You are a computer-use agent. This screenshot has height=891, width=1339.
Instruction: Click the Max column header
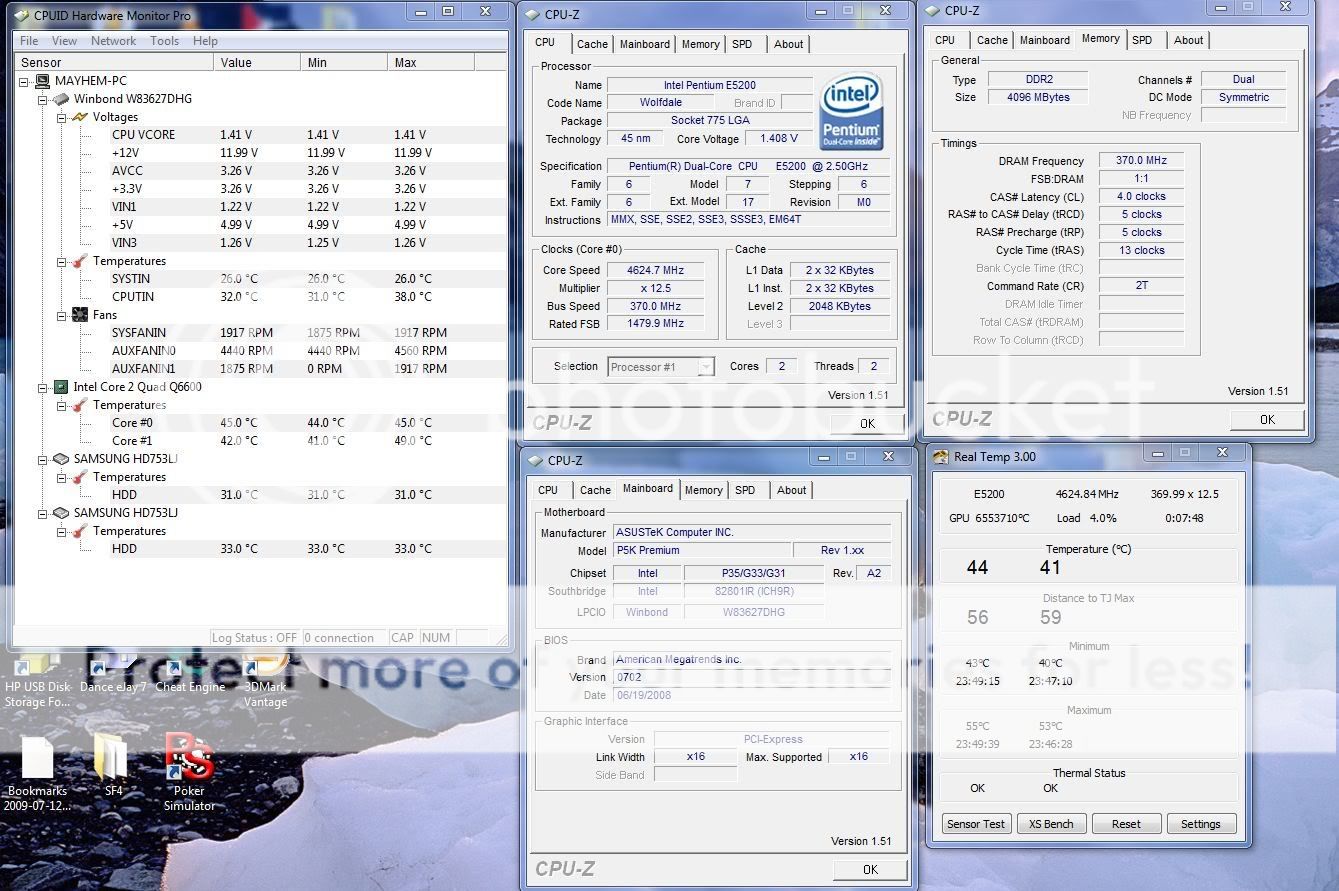(x=431, y=62)
